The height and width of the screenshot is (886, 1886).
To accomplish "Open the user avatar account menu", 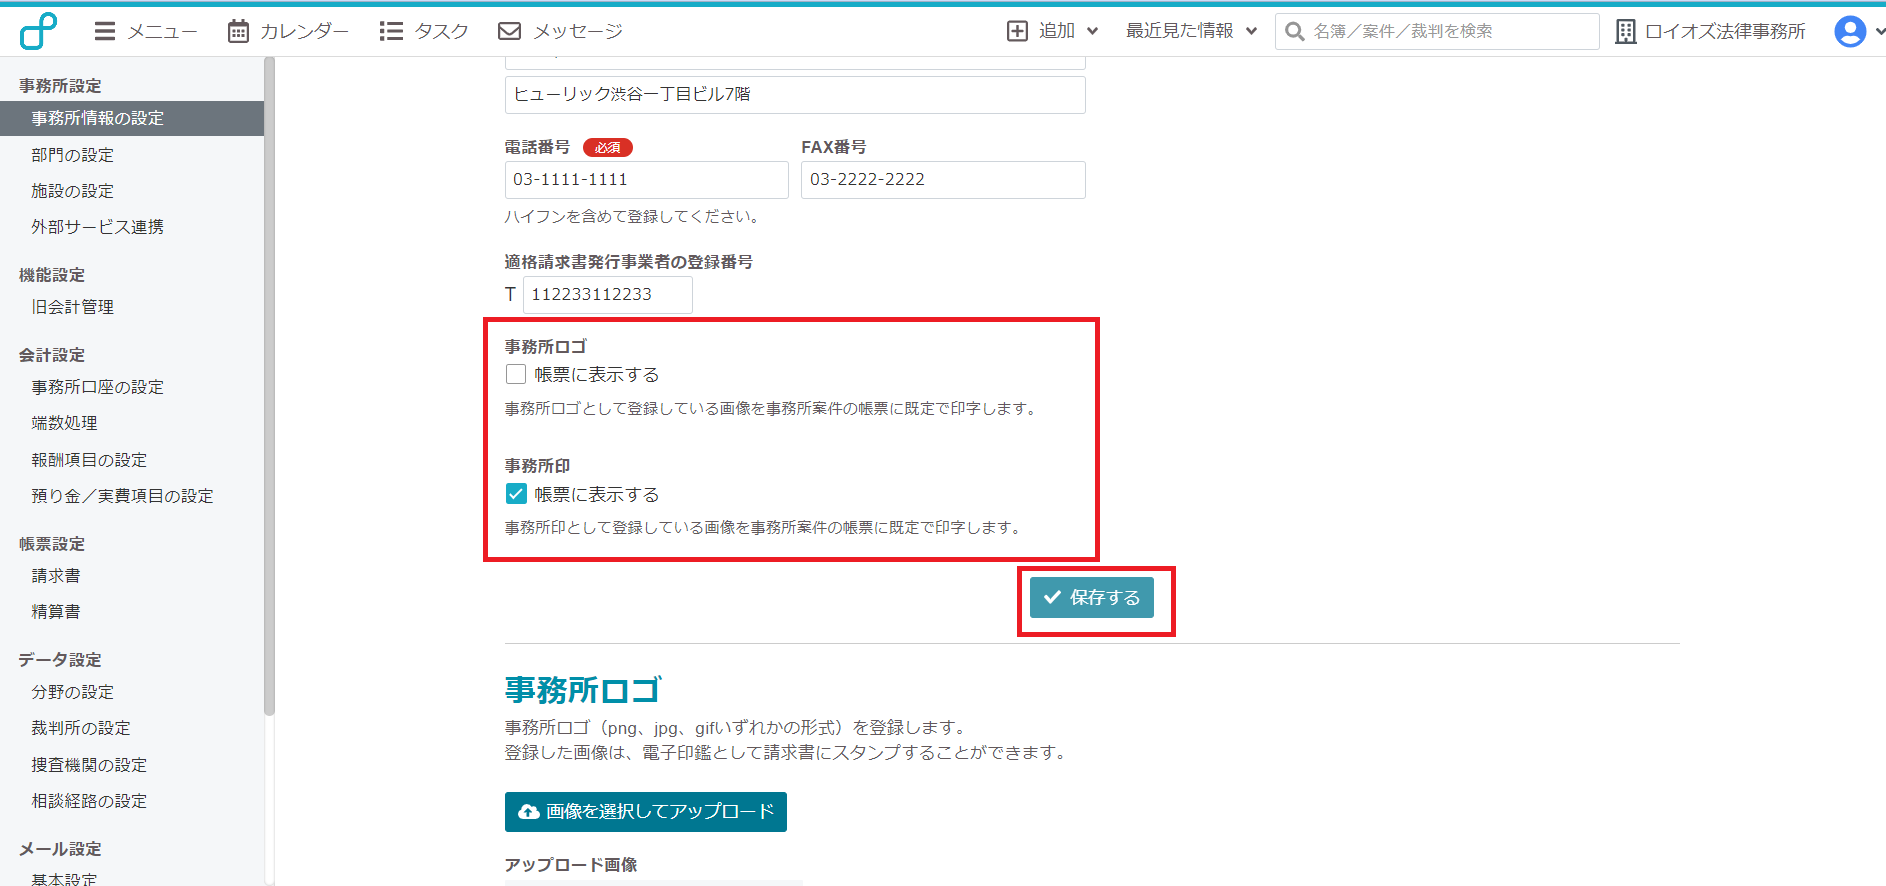I will [x=1850, y=31].
